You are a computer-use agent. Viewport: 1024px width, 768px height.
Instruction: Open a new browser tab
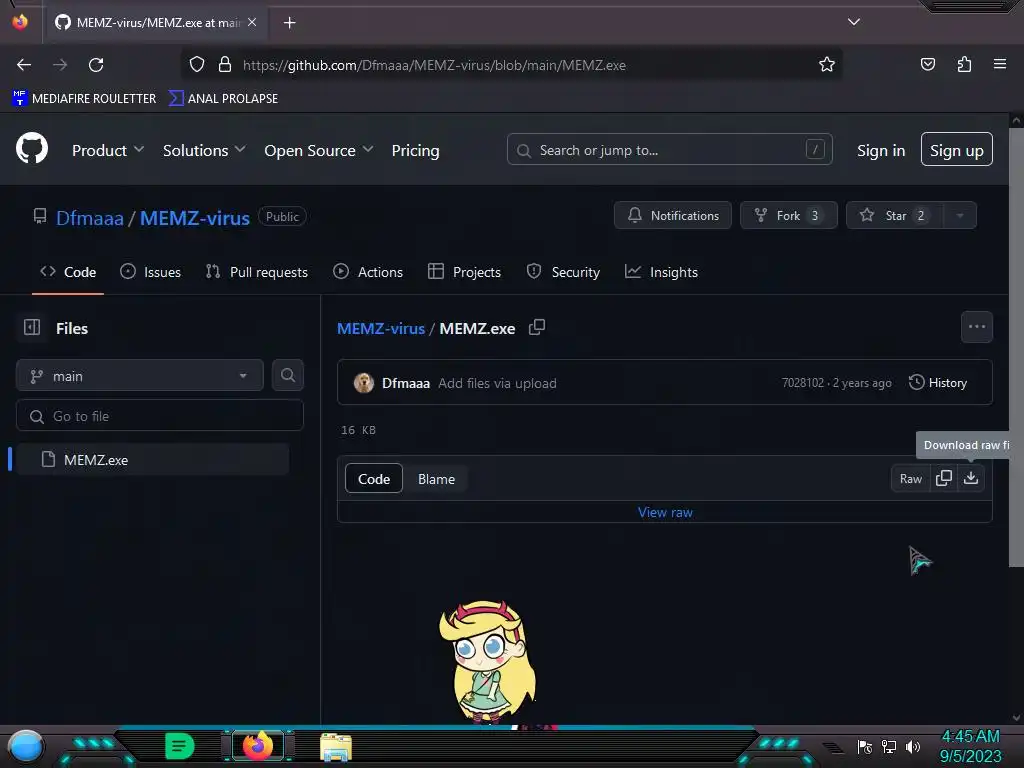click(289, 23)
